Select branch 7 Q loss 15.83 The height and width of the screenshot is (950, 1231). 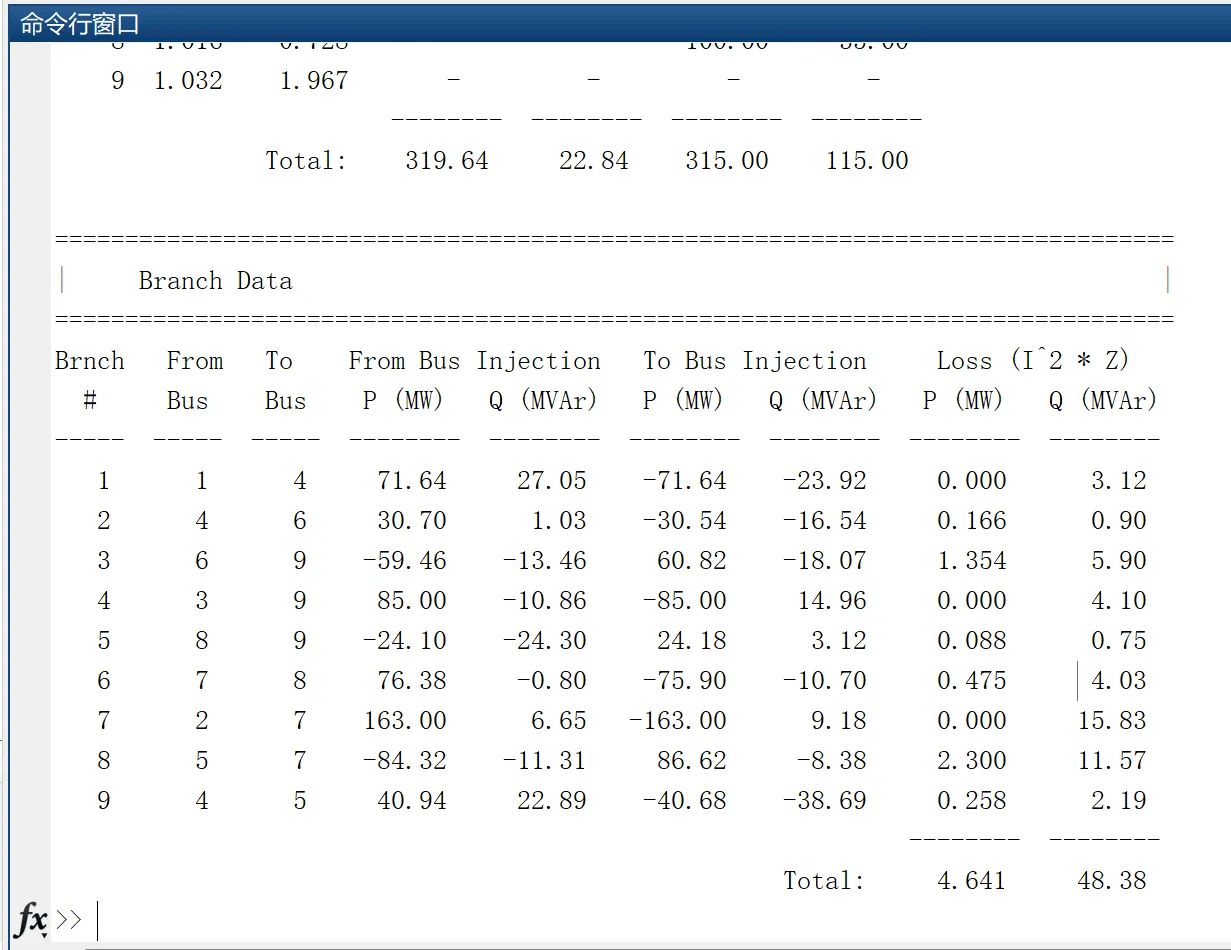tap(1111, 721)
